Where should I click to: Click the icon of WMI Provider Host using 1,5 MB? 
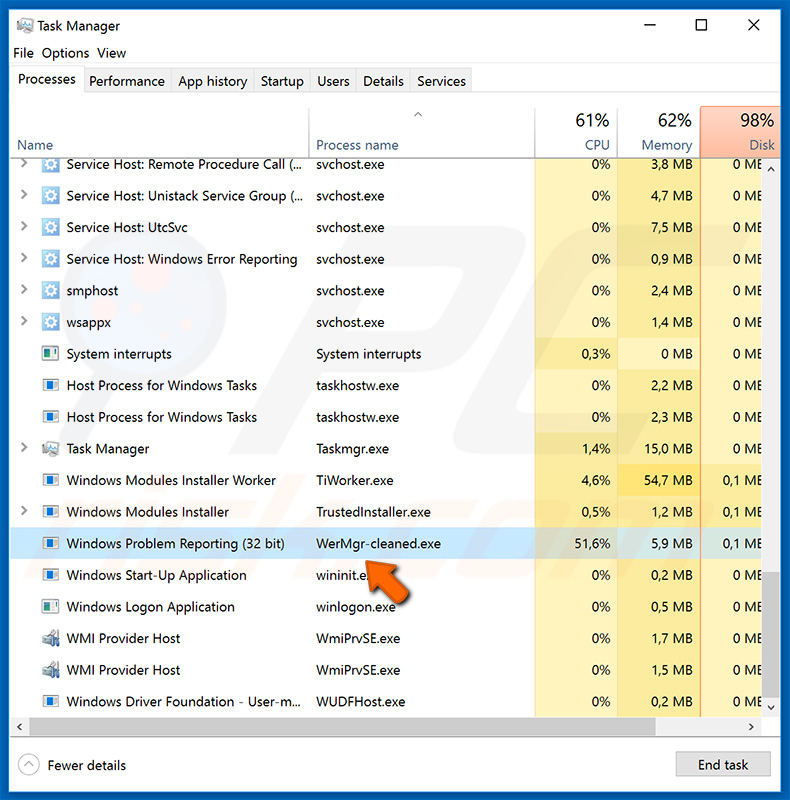50,670
